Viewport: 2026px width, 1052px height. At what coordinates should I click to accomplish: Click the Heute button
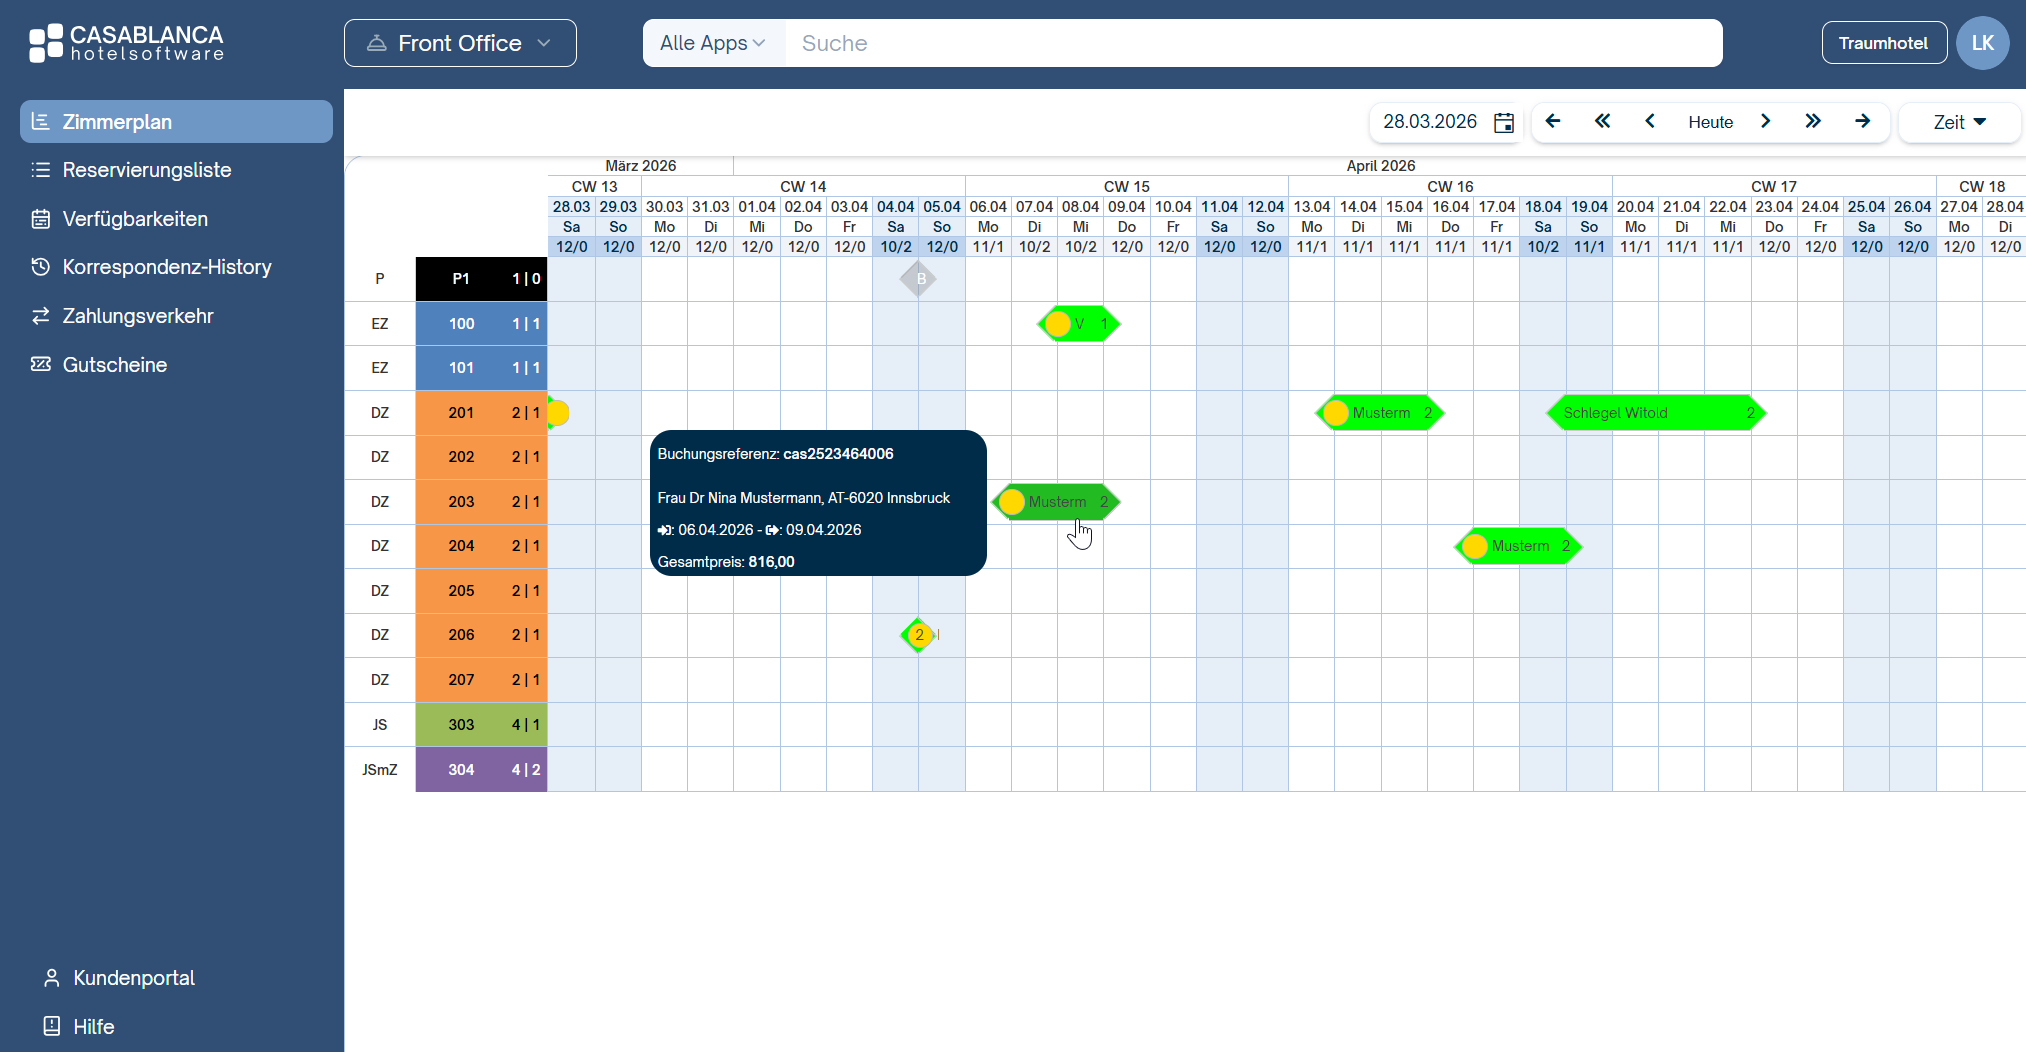point(1710,122)
